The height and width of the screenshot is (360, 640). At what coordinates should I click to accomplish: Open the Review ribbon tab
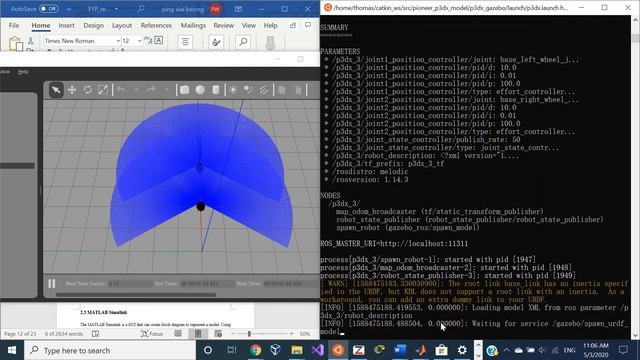223,25
